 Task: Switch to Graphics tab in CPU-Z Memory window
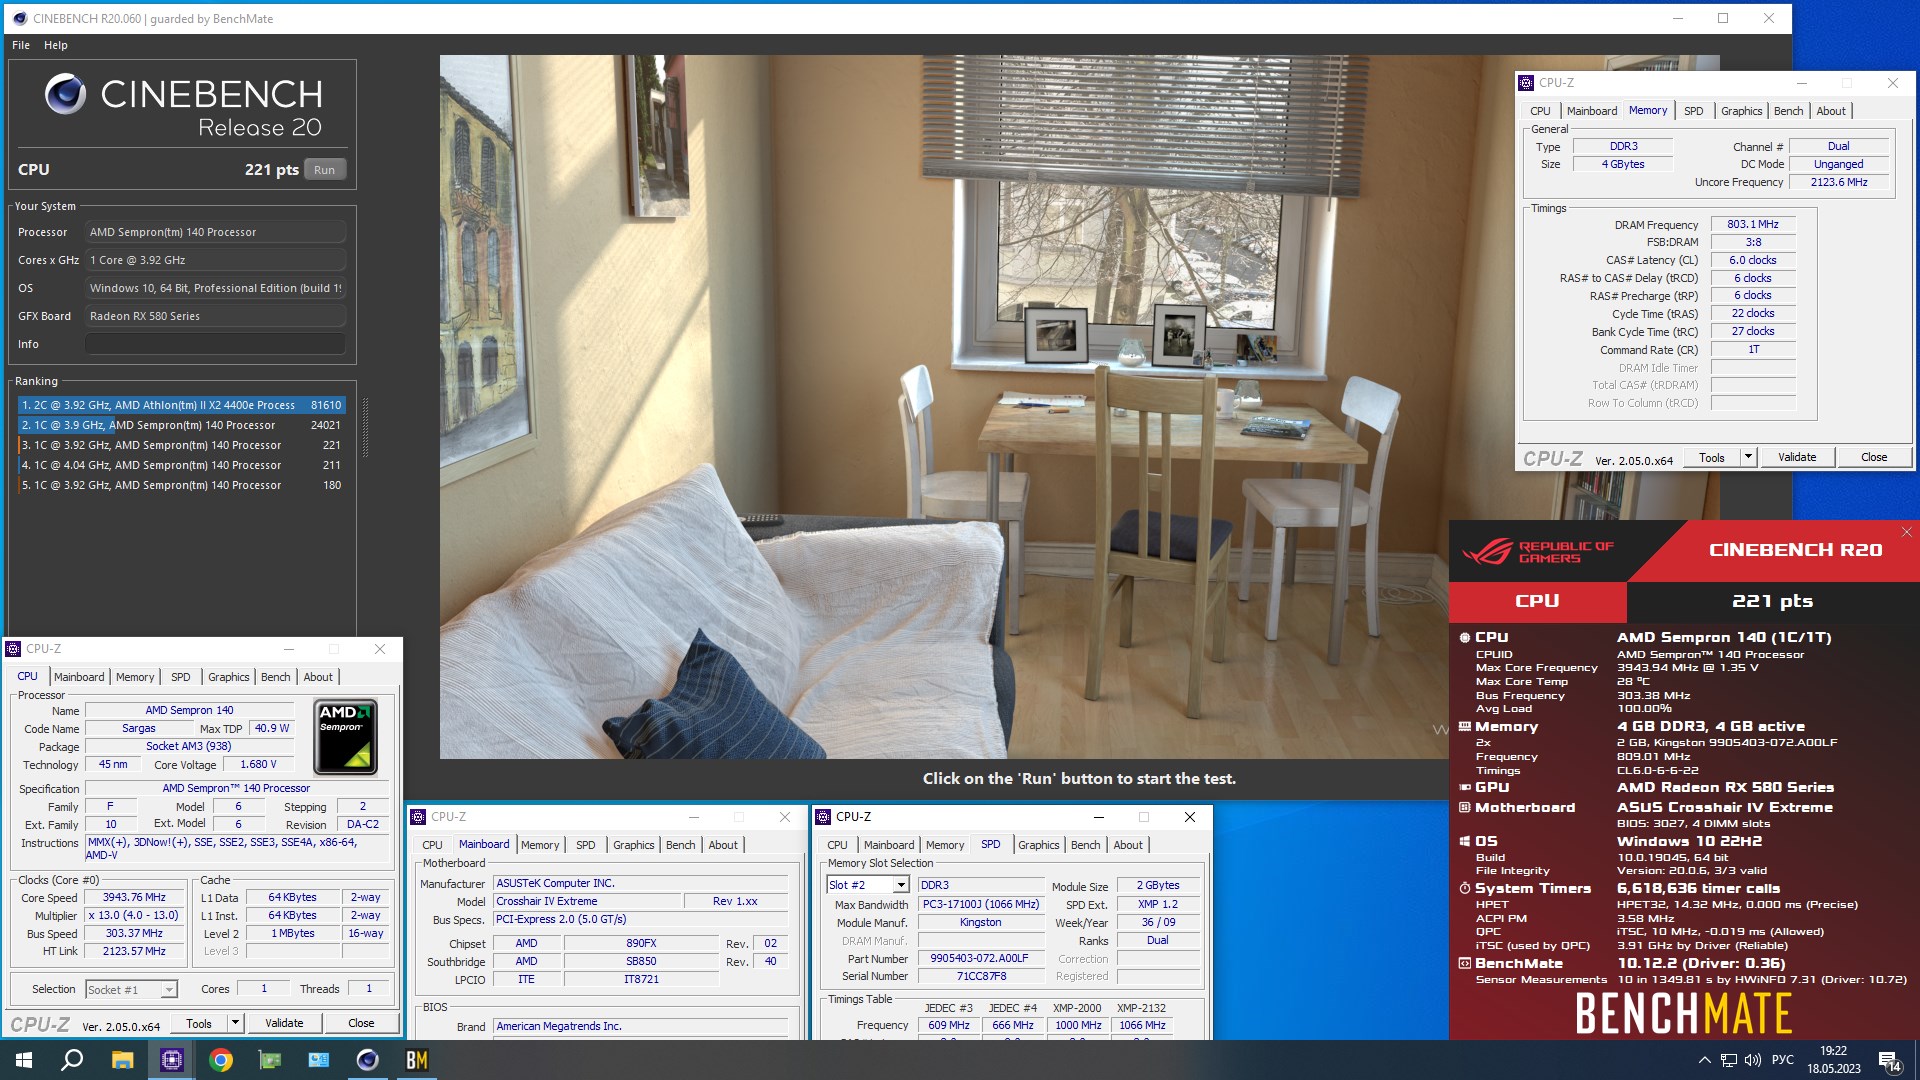[x=1741, y=111]
